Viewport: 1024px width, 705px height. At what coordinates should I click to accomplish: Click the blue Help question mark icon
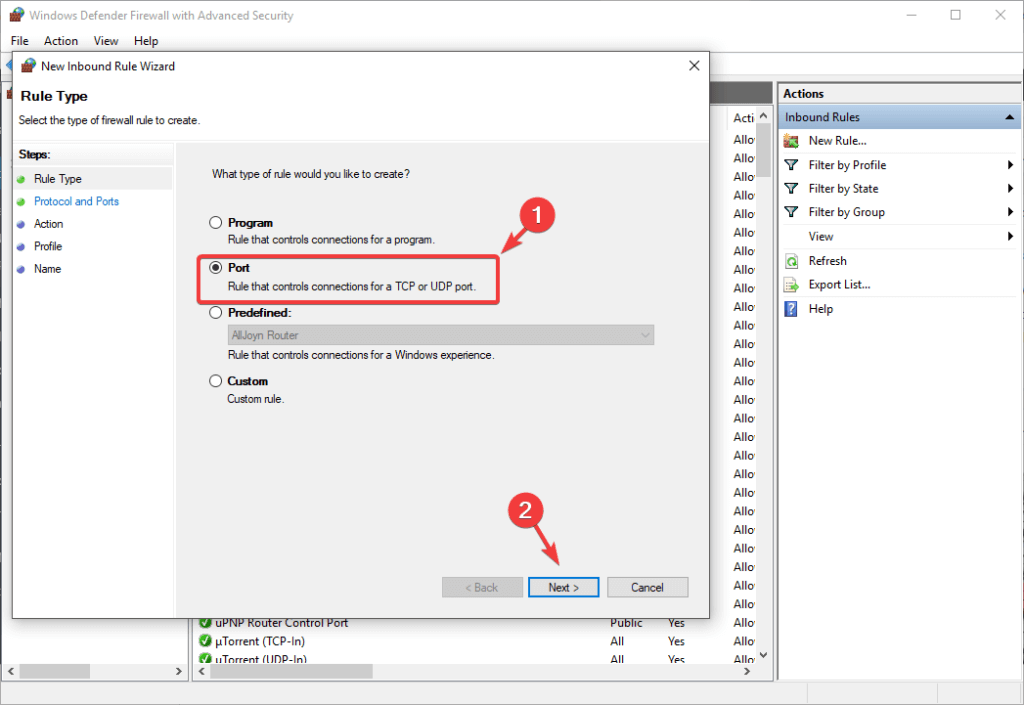[x=791, y=309]
